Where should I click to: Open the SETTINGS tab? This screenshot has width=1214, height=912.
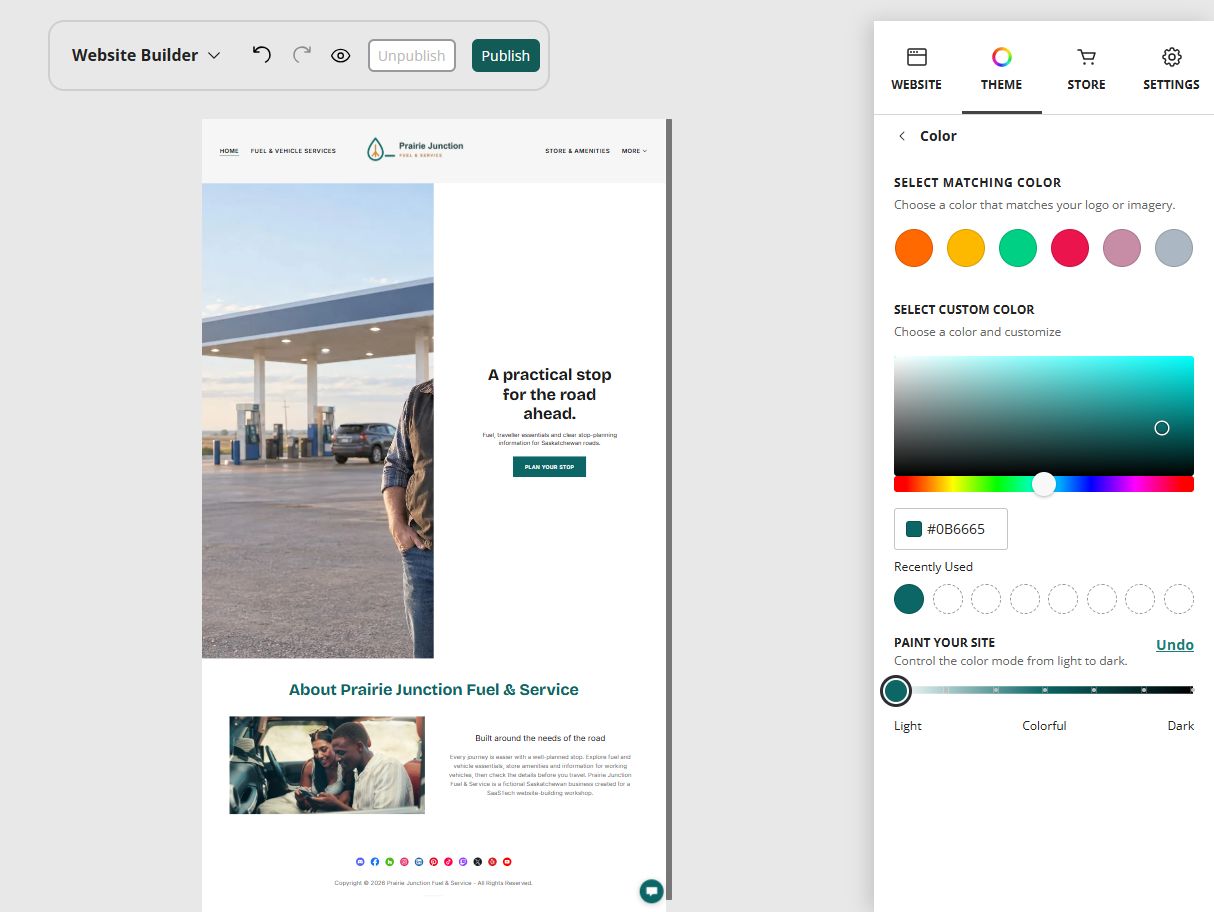point(1171,69)
